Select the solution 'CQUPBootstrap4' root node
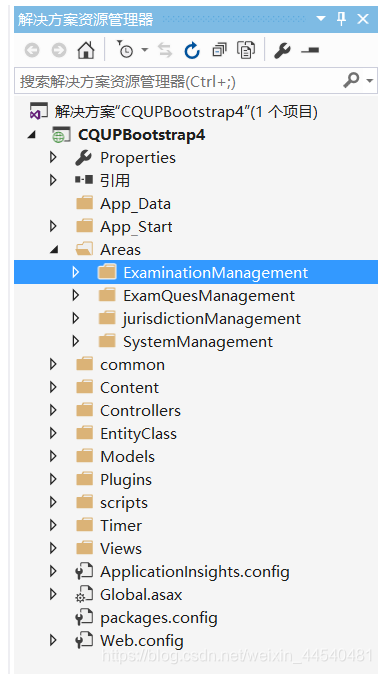 [x=186, y=113]
